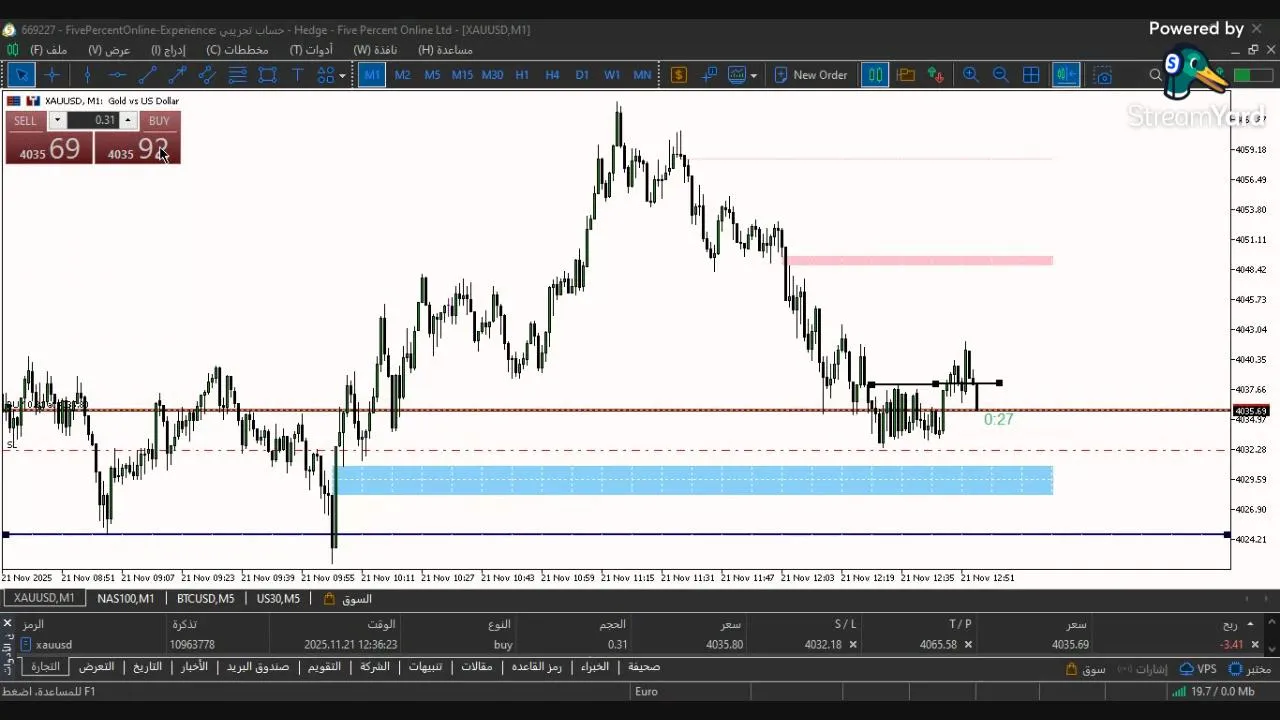This screenshot has height=720, width=1280.
Task: Zoom in the chart
Action: pyautogui.click(x=970, y=75)
